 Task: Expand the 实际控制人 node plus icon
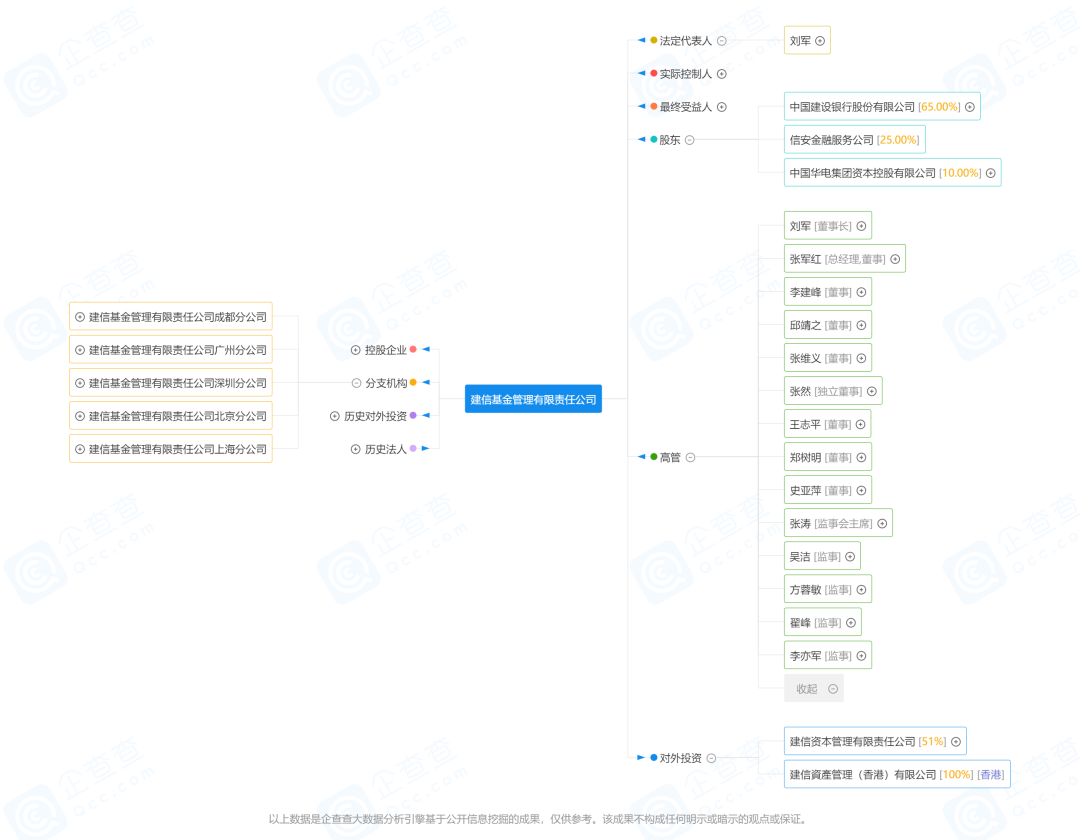point(722,74)
